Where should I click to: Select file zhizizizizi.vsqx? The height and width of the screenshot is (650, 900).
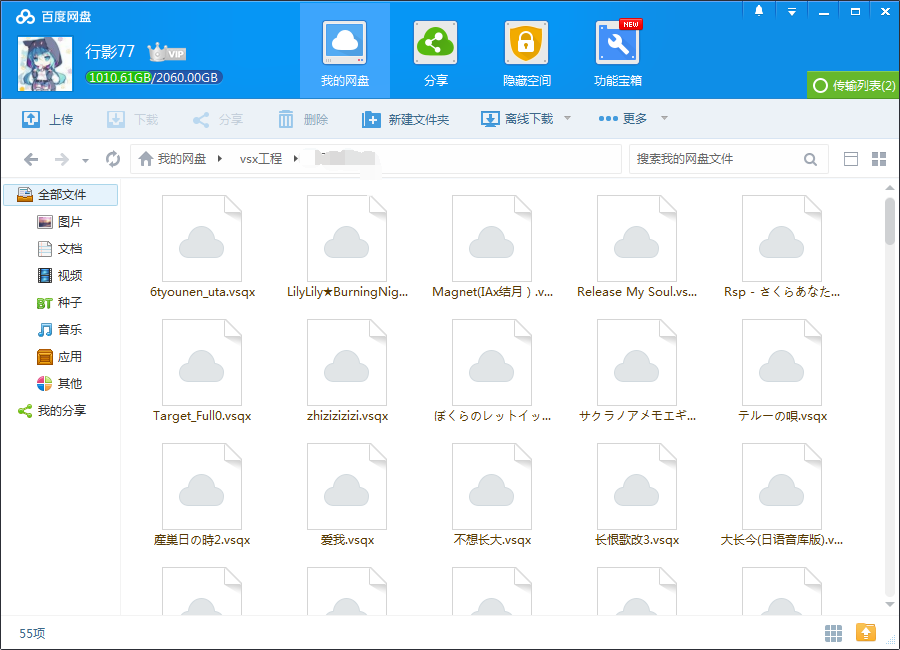[x=347, y=371]
